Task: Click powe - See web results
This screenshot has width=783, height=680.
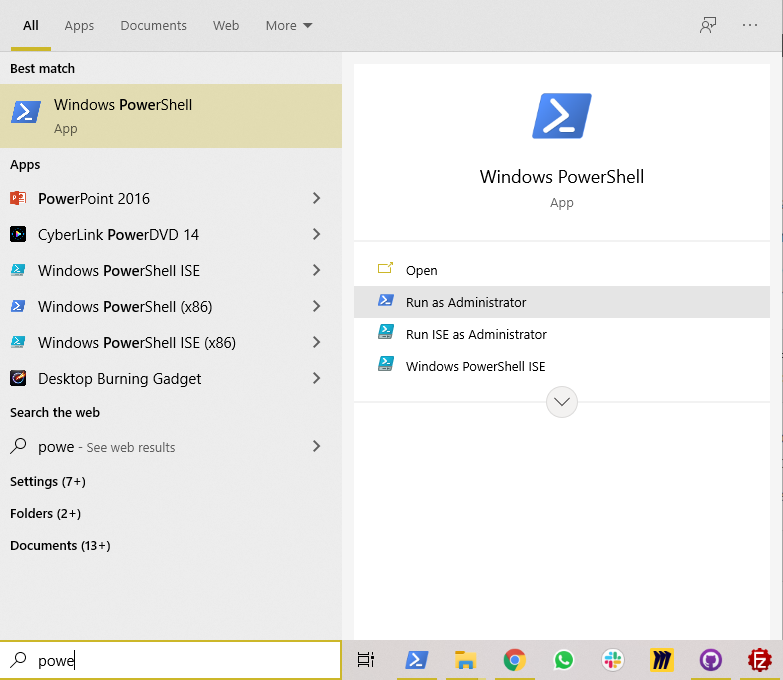Action: click(106, 447)
